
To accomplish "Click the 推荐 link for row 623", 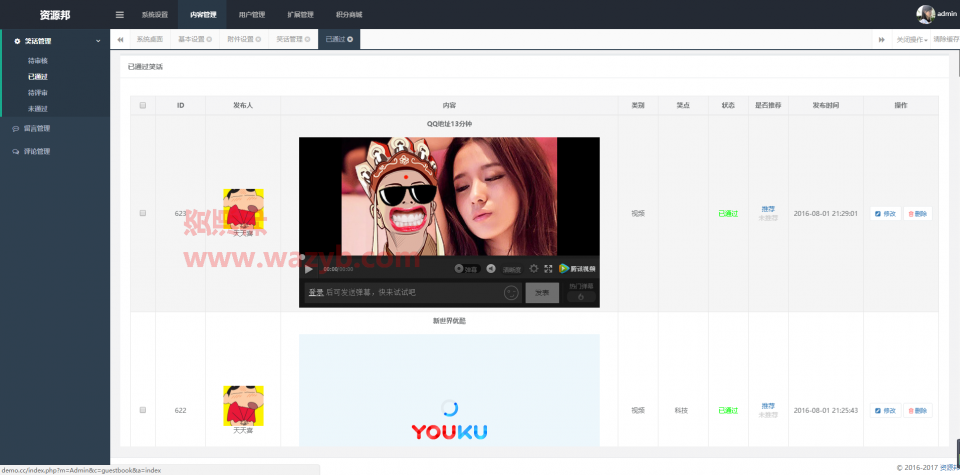I will (768, 209).
